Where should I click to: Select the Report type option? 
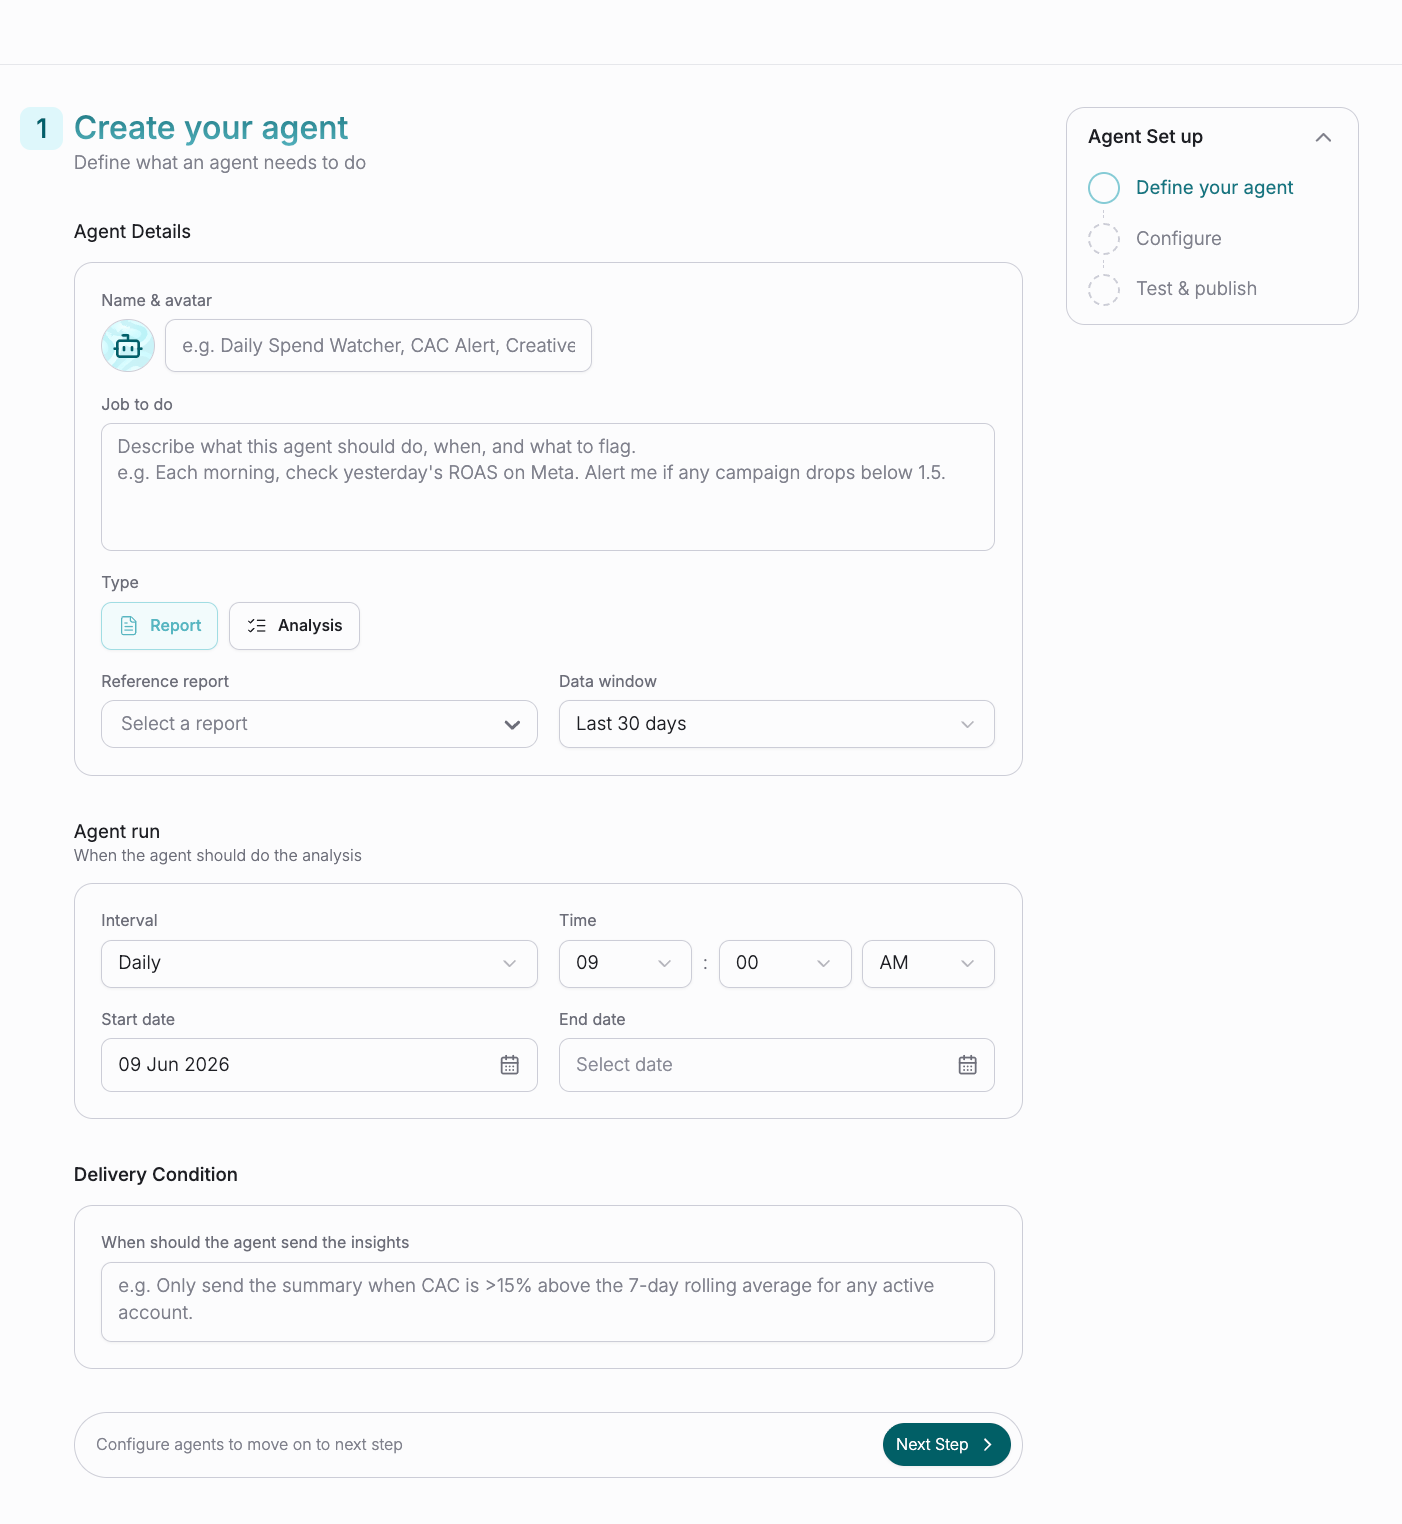(159, 626)
